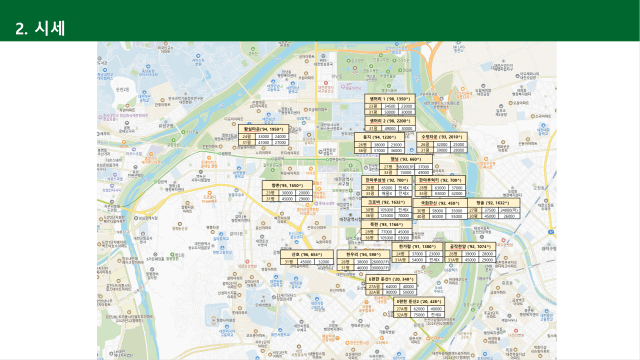Click the 75000 cell in e편한 둔산2 table

(x=418, y=315)
